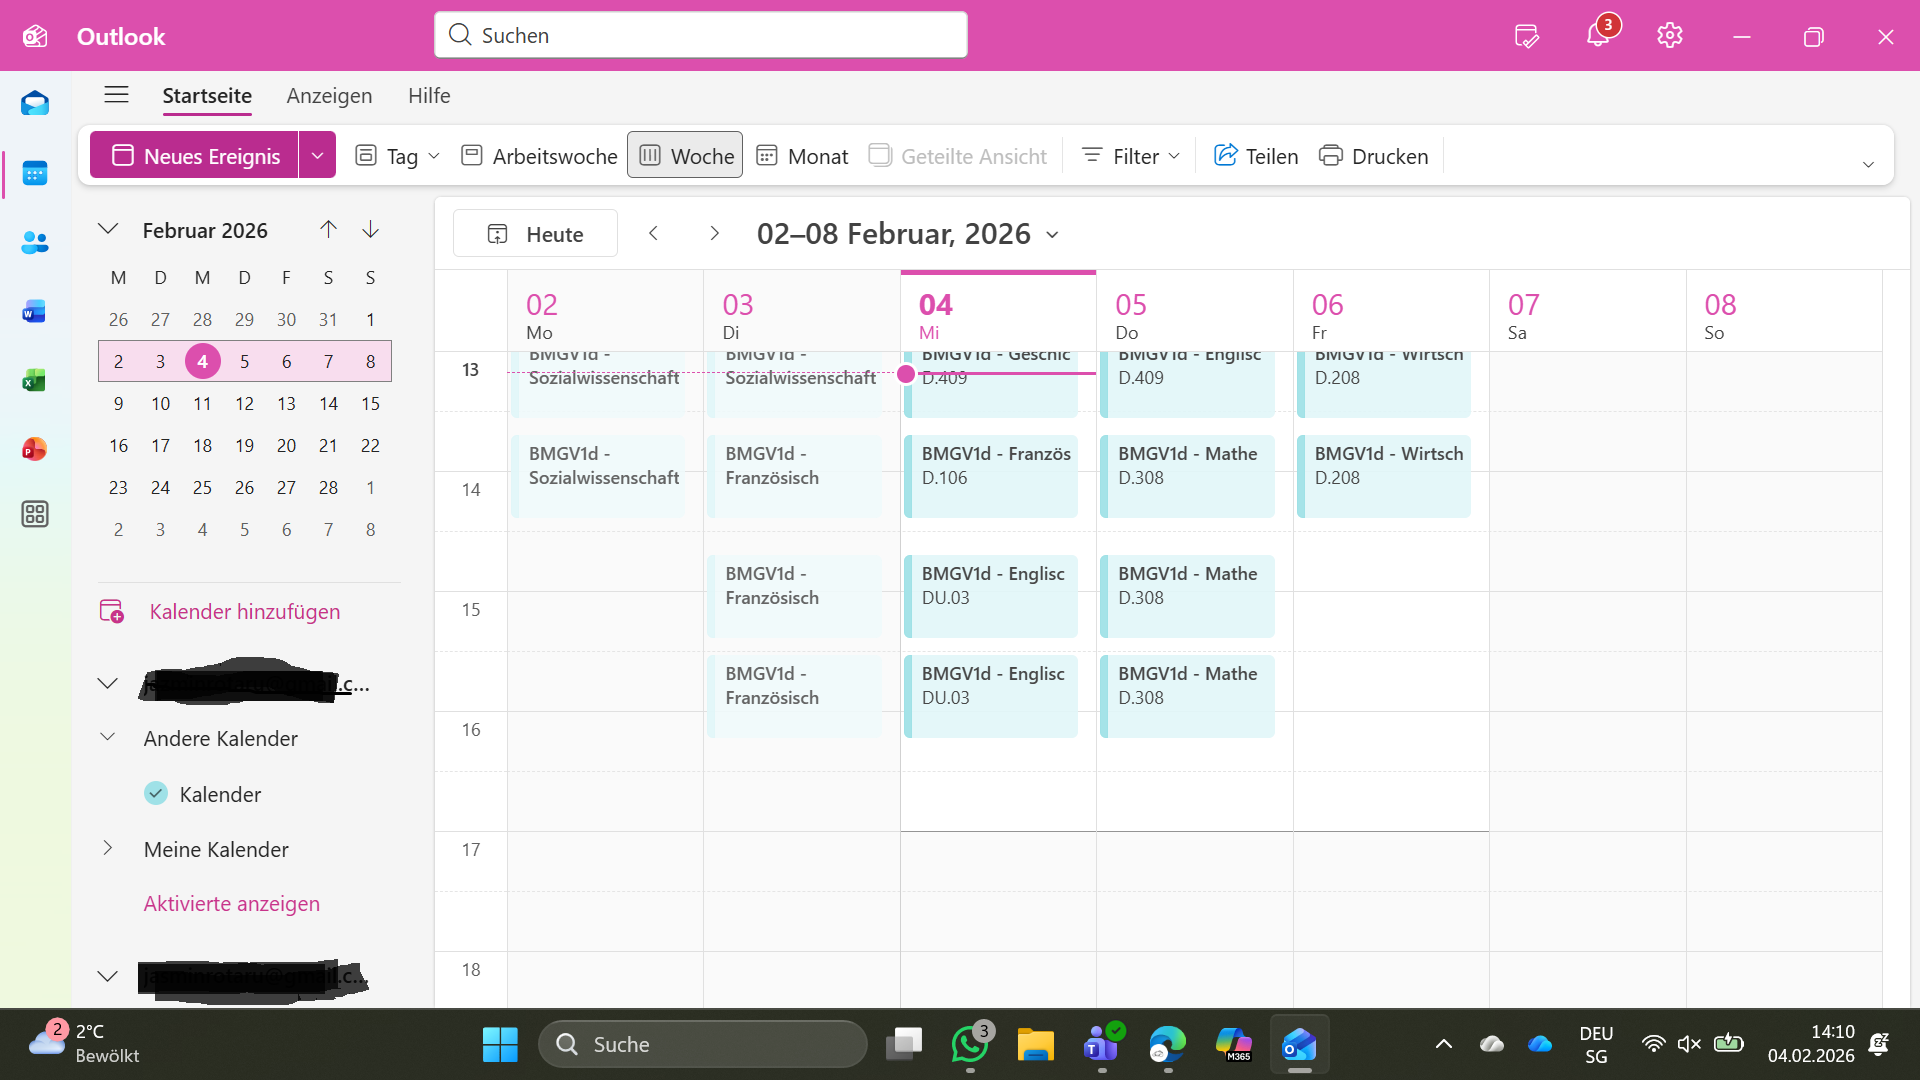Toggle the hamburger navigation menu
The height and width of the screenshot is (1080, 1920).
coord(116,95)
